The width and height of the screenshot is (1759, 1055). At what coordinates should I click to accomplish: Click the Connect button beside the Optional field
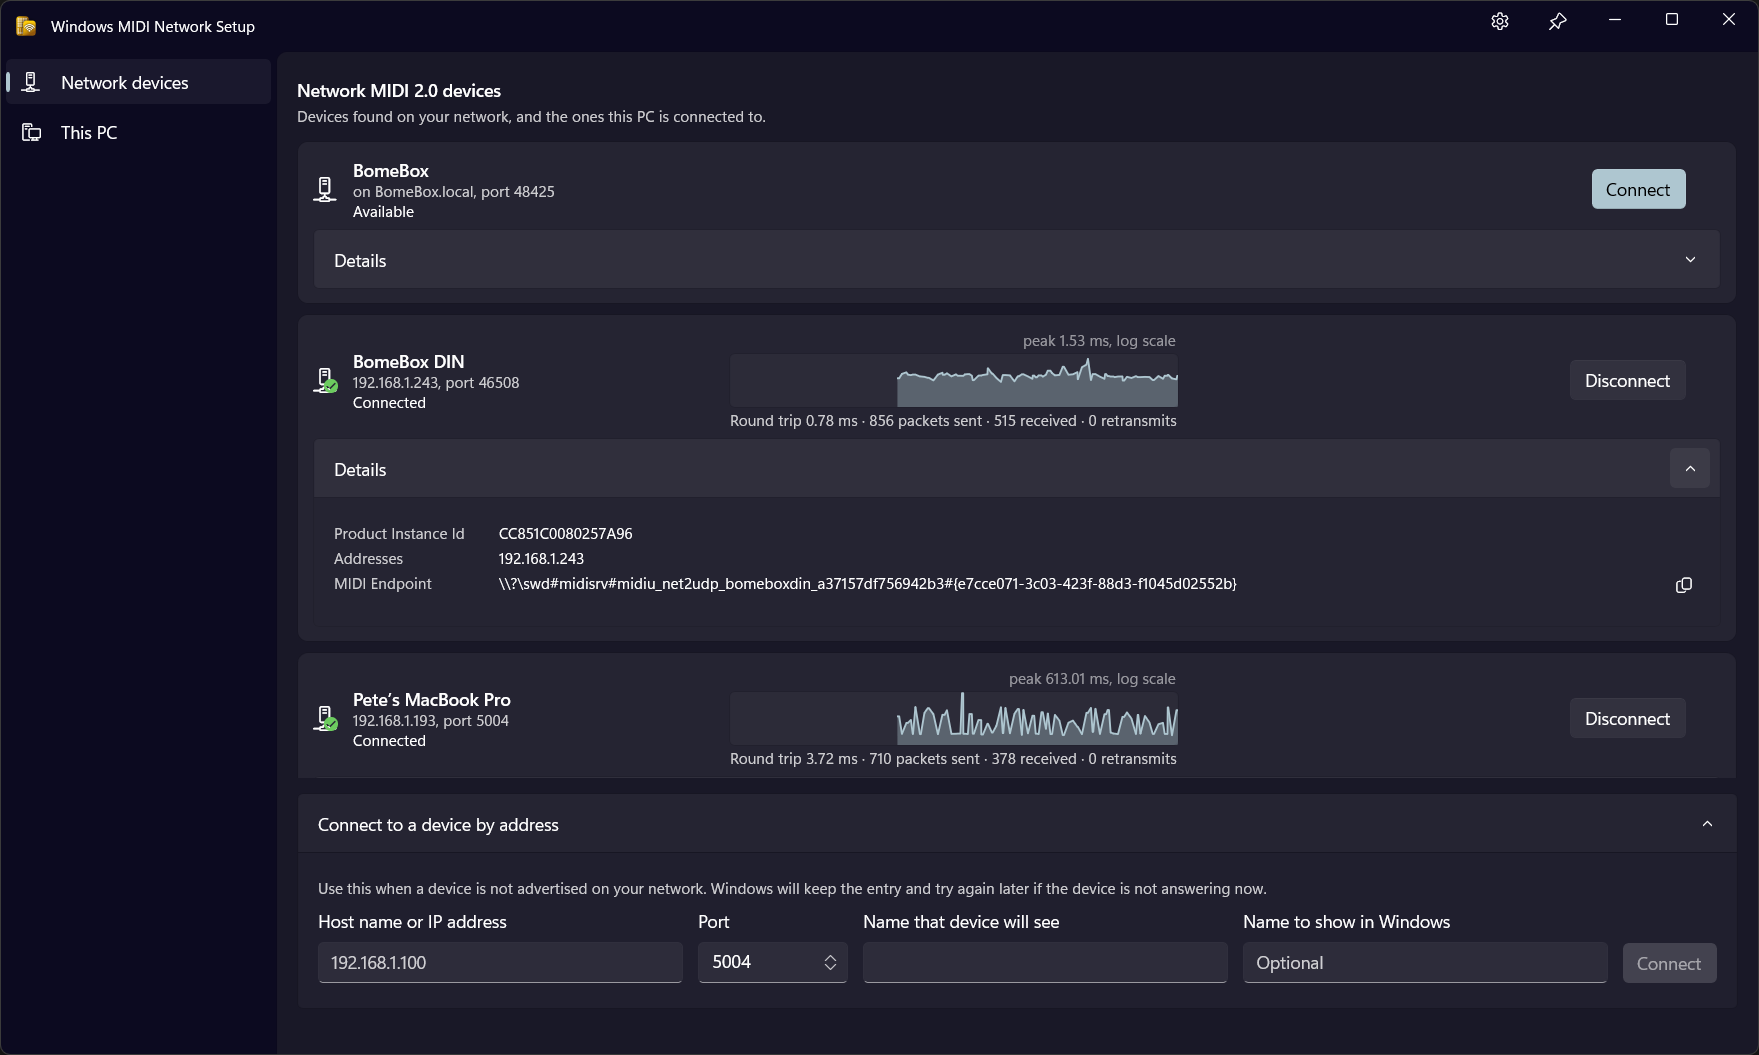pos(1669,963)
